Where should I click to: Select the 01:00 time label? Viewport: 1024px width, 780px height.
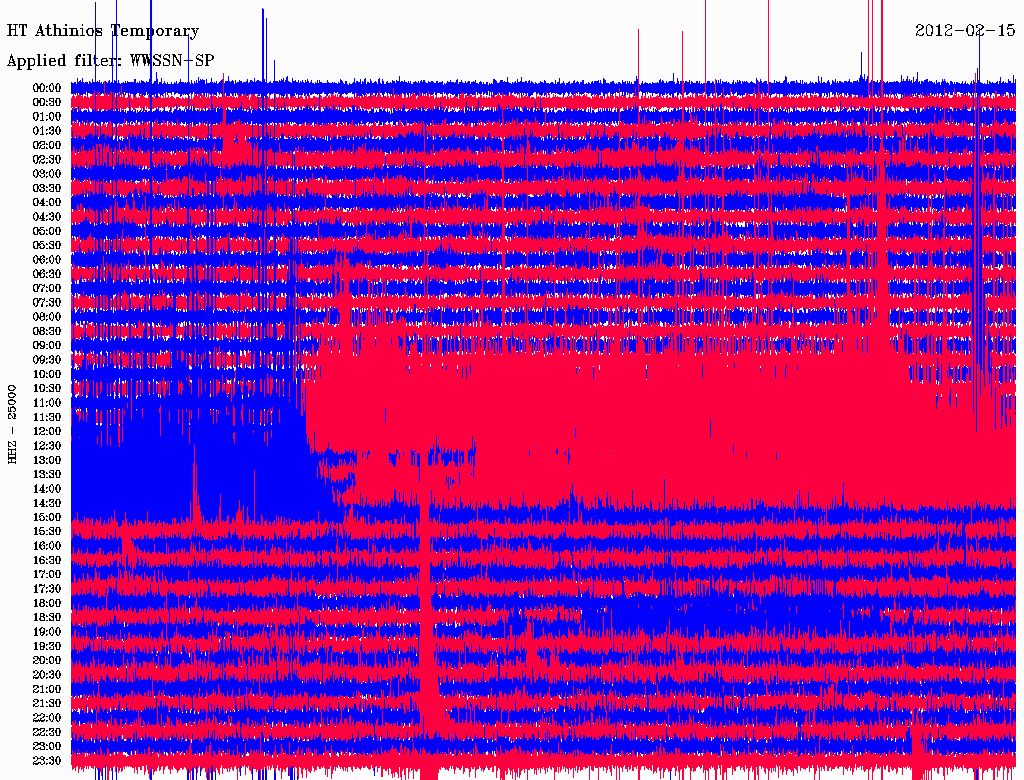[x=47, y=117]
